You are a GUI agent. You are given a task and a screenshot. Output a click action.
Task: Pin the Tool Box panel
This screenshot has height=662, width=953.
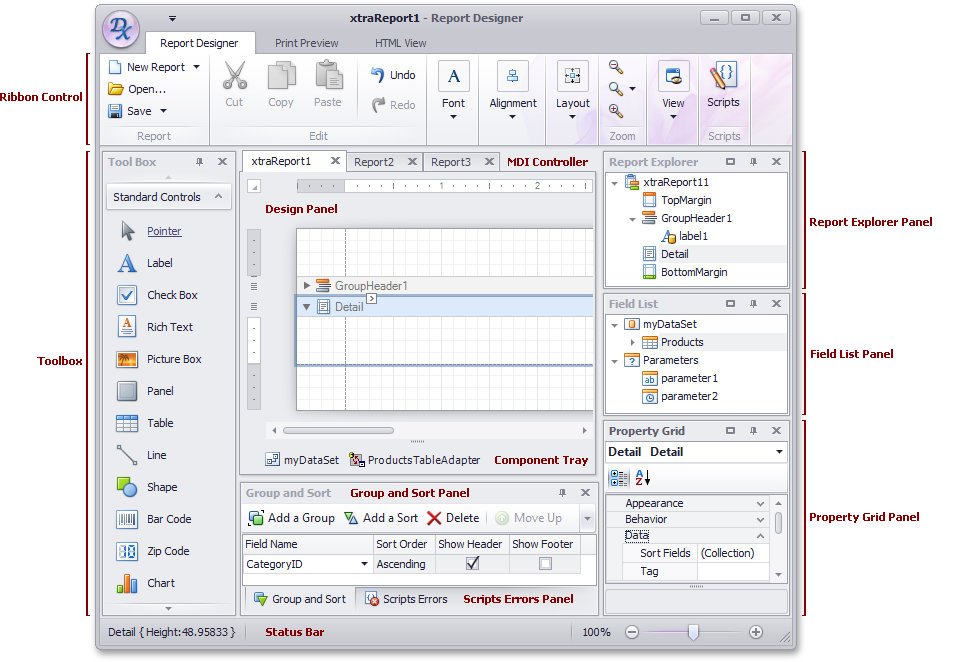tap(199, 162)
